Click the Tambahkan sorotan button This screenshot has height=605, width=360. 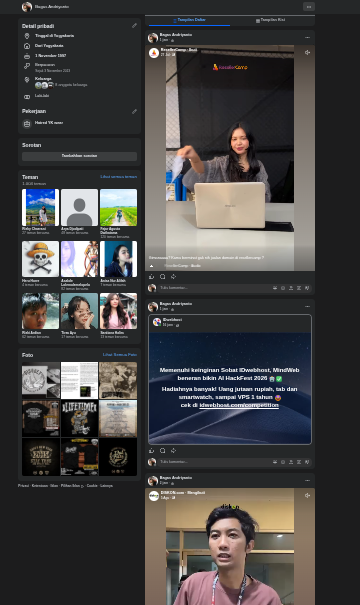79,156
